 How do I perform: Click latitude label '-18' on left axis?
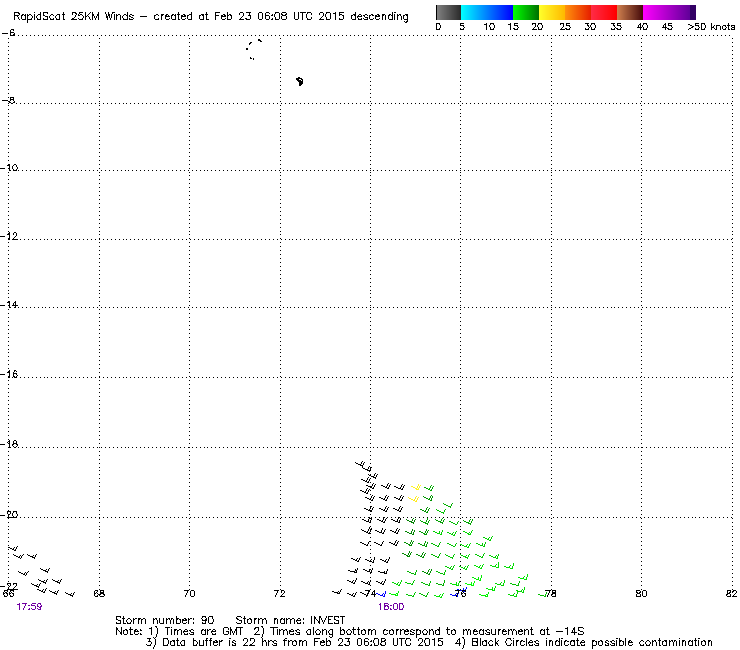[x=9, y=444]
